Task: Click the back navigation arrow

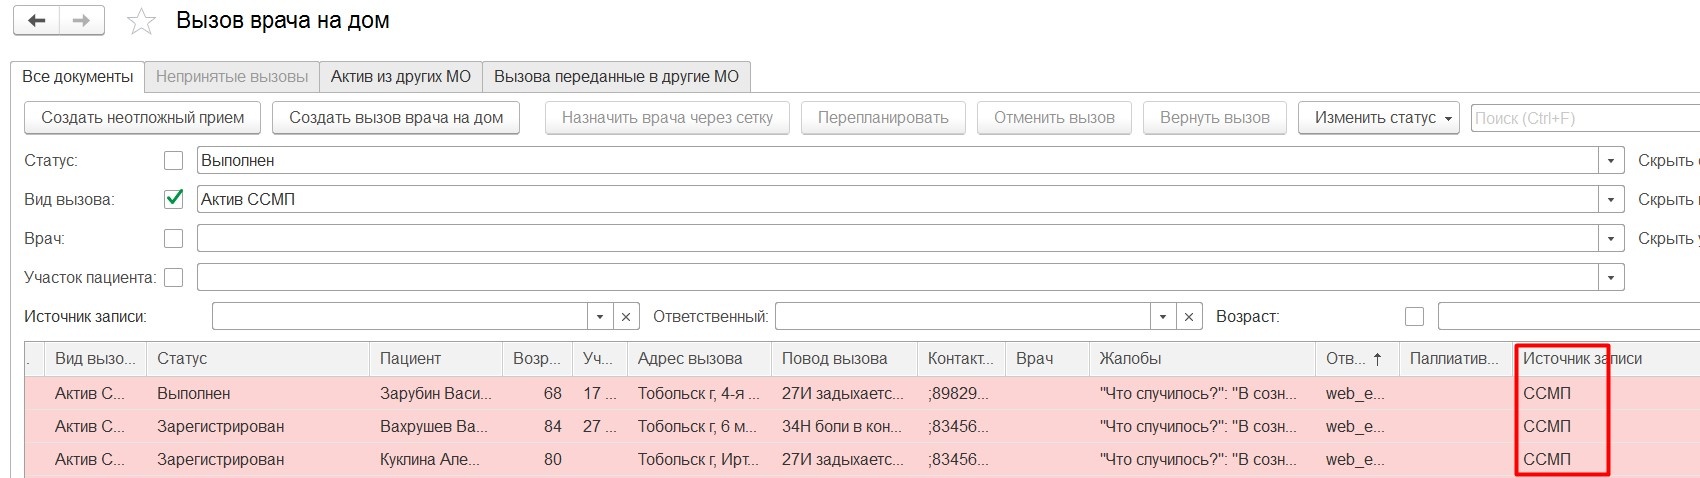Action: [37, 21]
